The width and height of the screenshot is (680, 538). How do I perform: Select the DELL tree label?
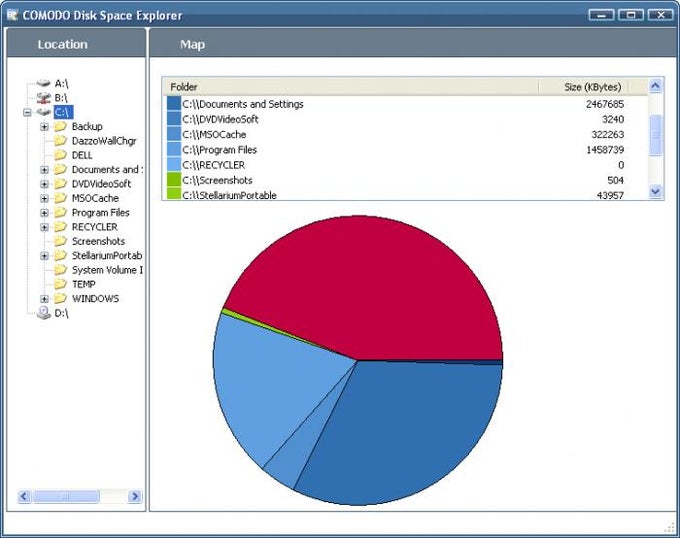coord(82,155)
